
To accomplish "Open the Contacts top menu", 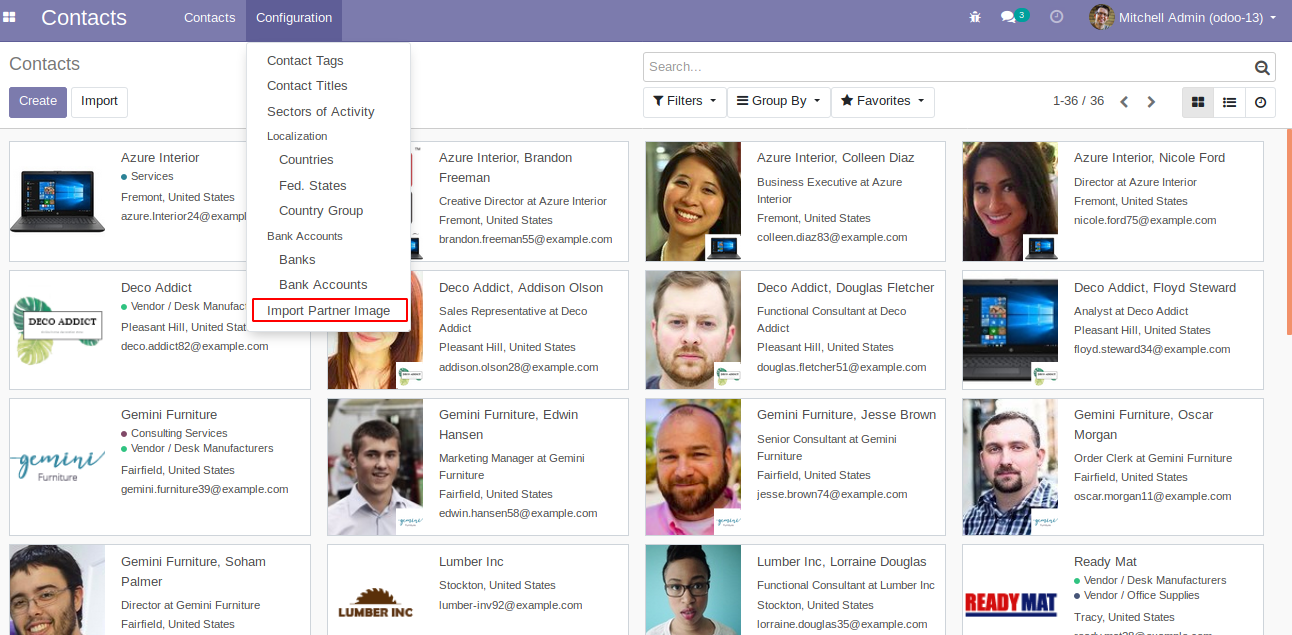I will pos(209,17).
